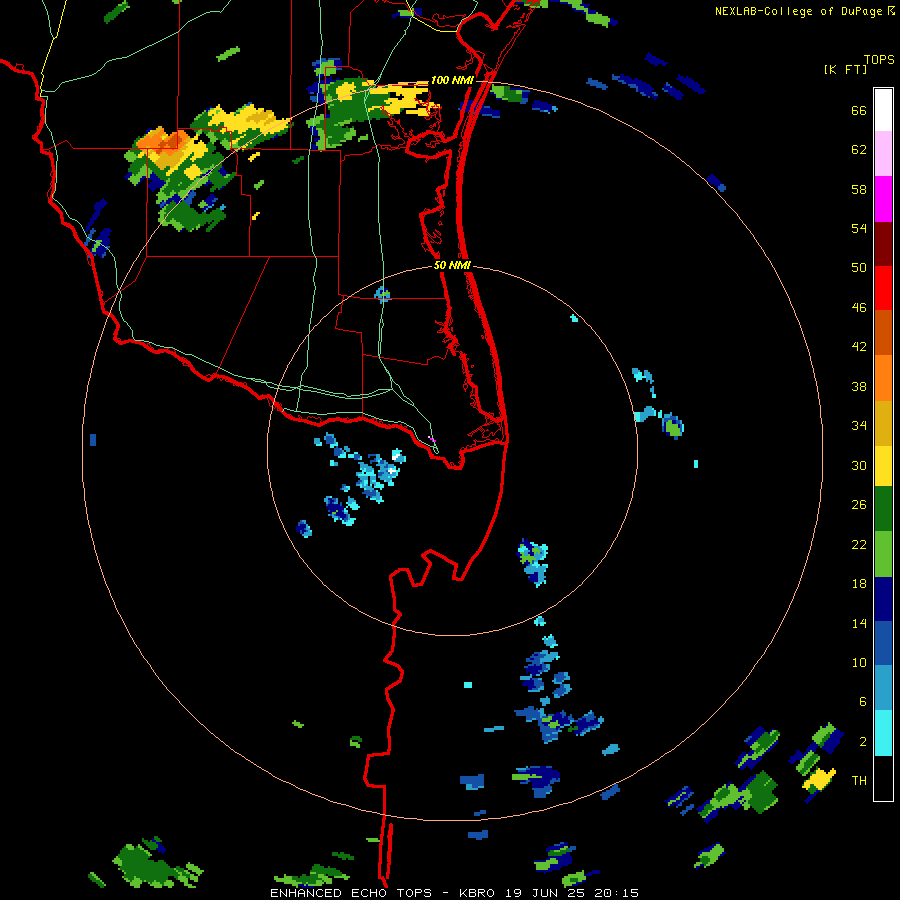This screenshot has width=900, height=900.
Task: Click the "TH" legend label
Action: click(x=859, y=781)
